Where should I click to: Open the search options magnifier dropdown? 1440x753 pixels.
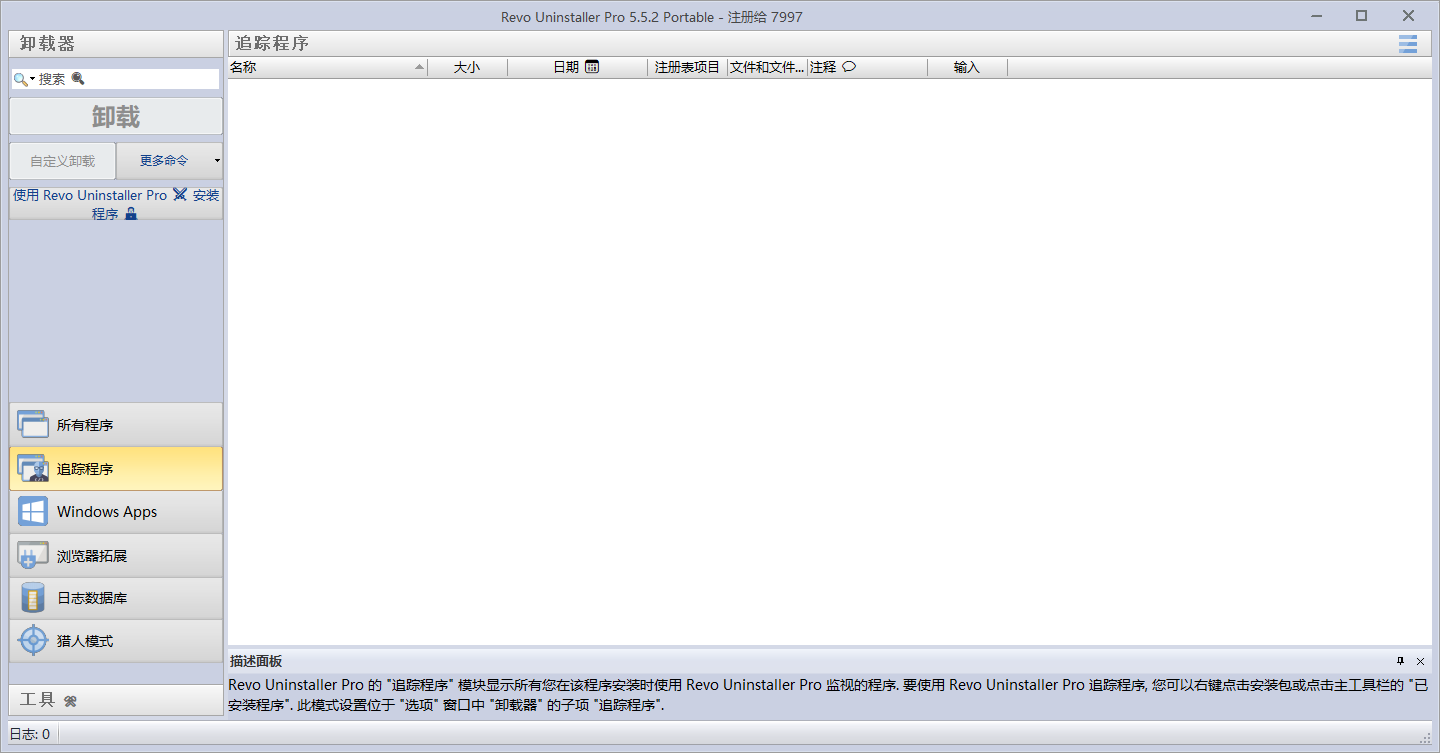23,79
